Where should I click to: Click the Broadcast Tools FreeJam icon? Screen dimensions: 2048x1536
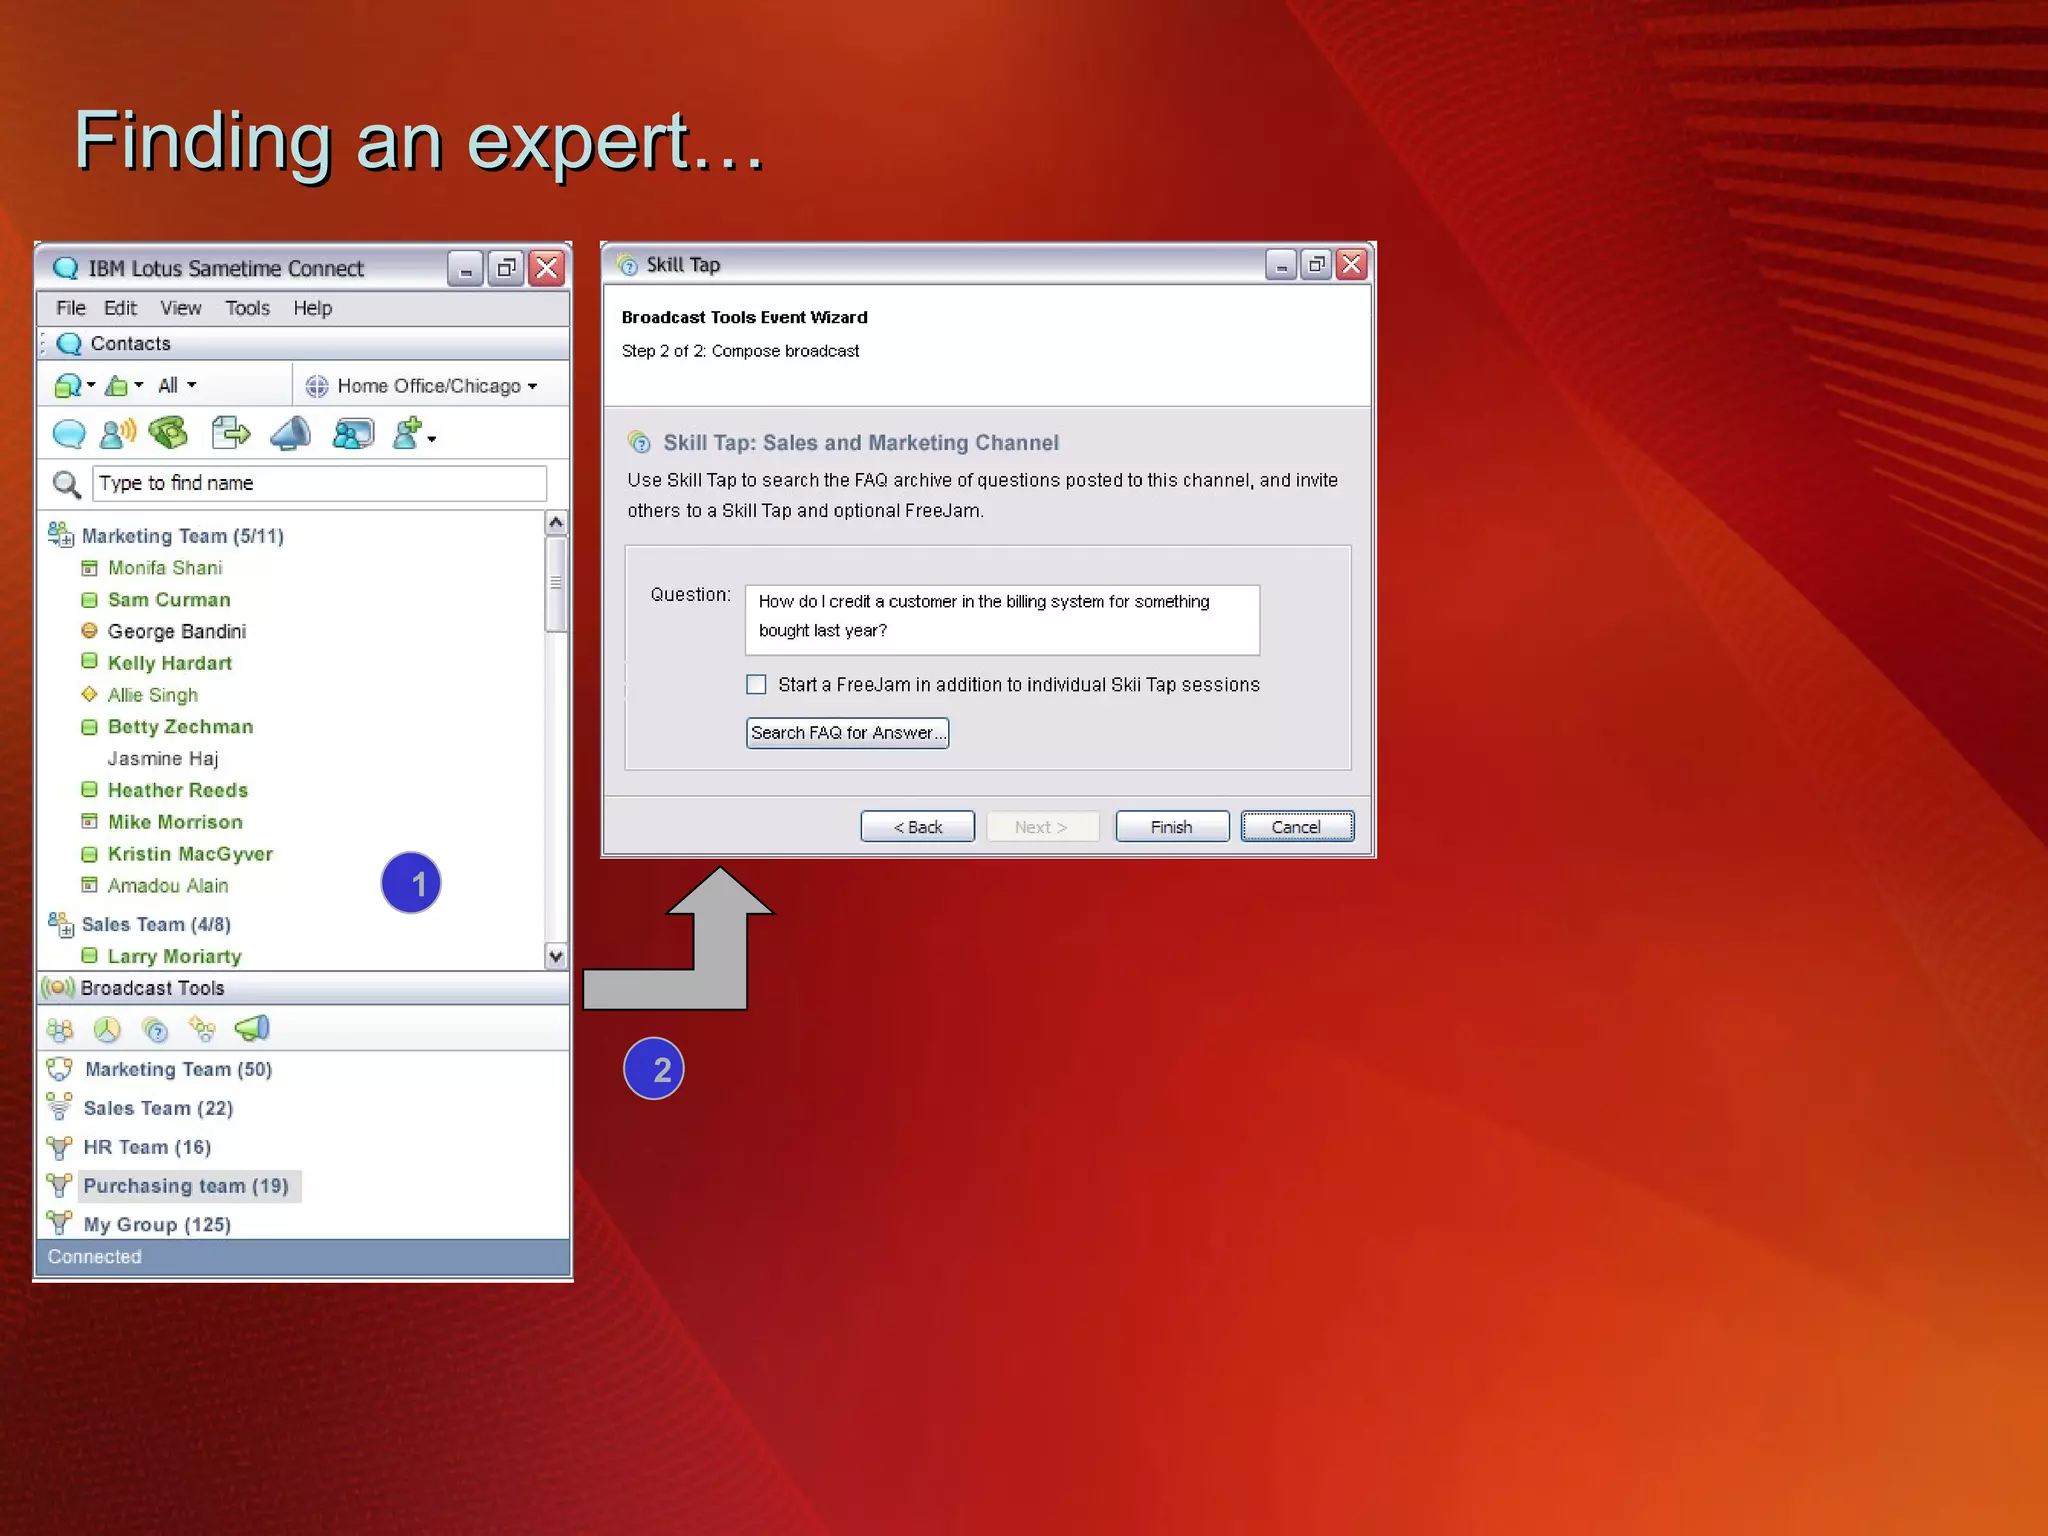202,1029
